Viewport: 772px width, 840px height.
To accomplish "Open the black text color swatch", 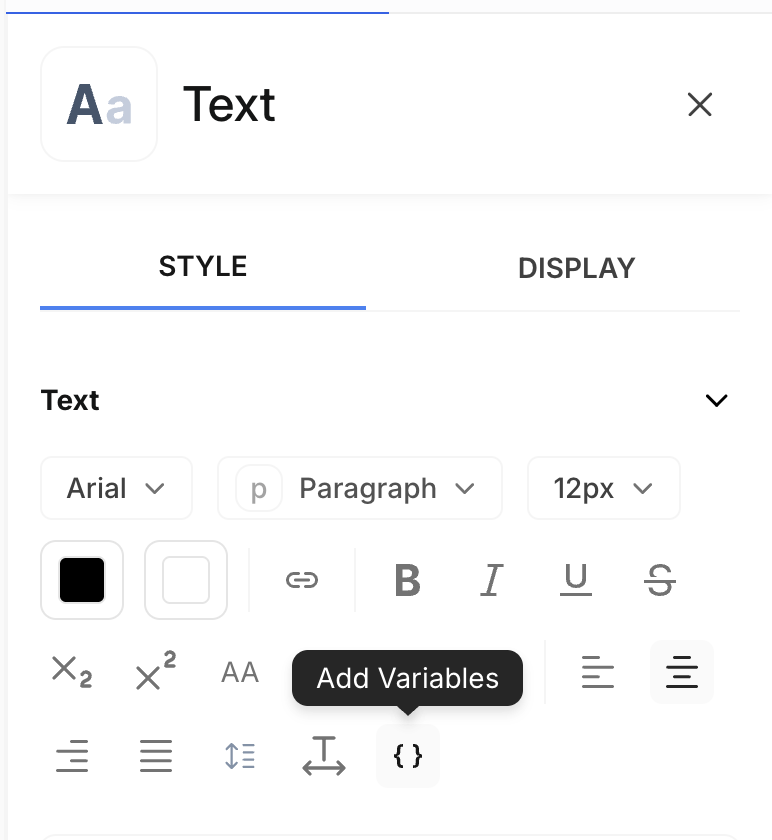I will click(x=82, y=580).
